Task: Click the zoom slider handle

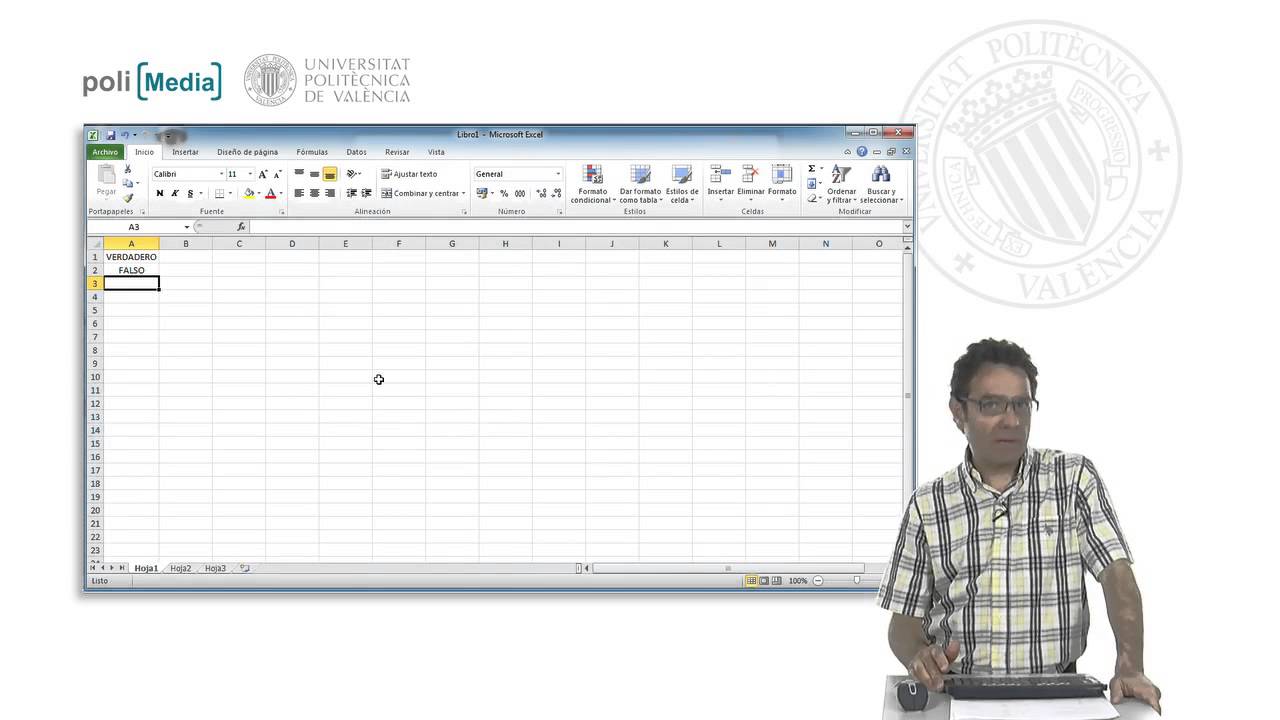Action: [857, 580]
